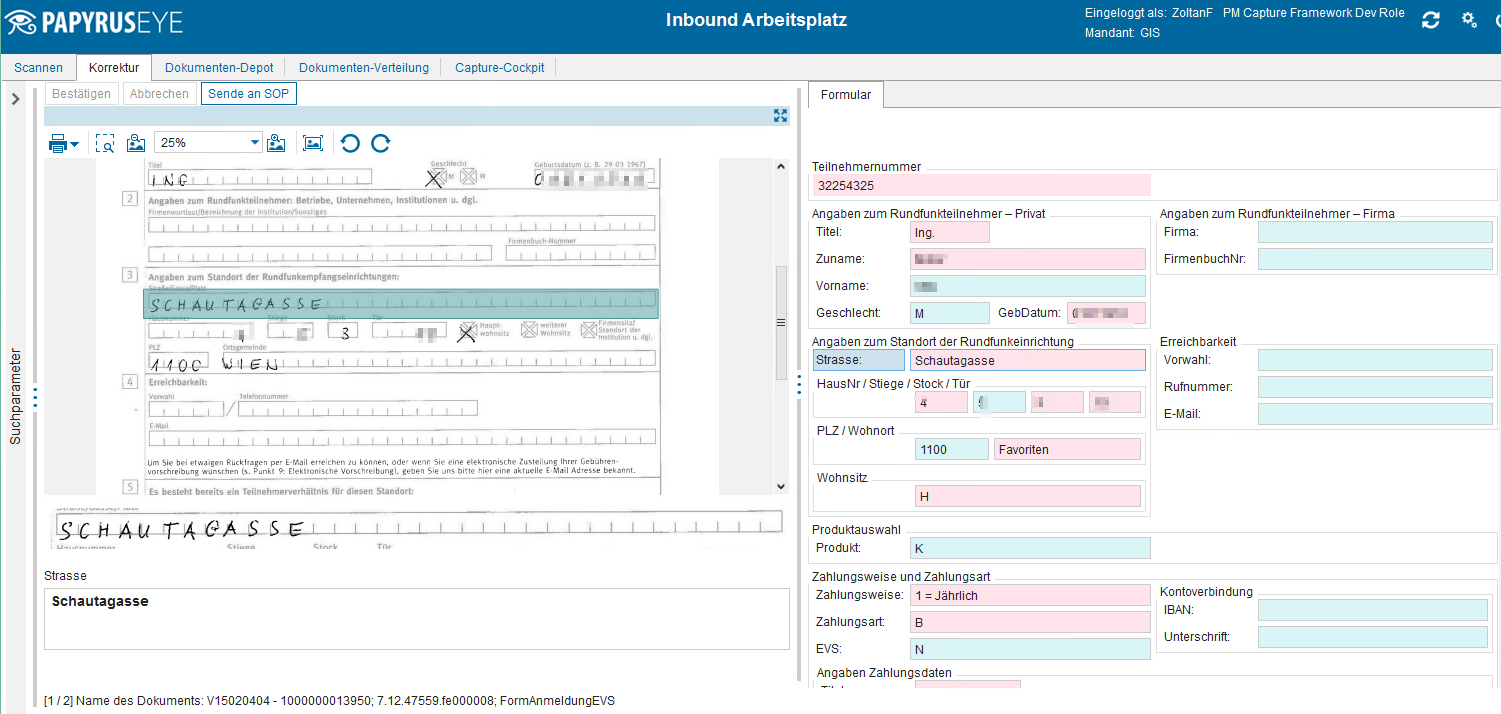
Task: Select the Korrektur tab
Action: coord(114,68)
